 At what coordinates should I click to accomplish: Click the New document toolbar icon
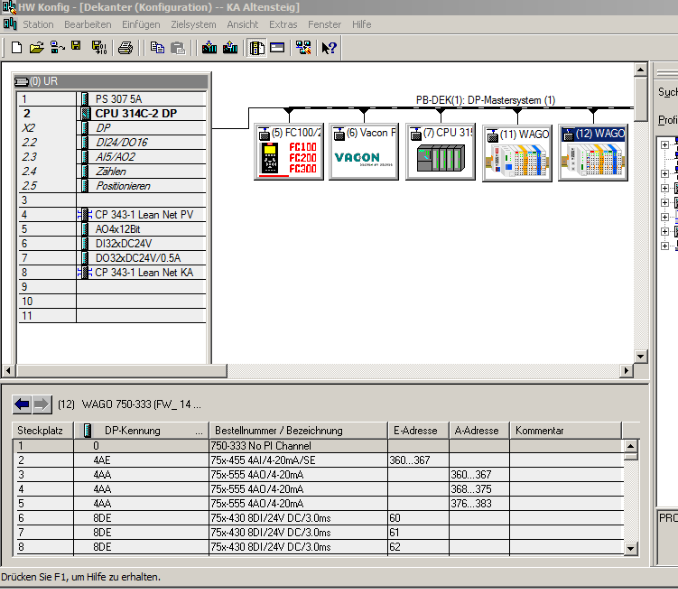click(x=17, y=47)
